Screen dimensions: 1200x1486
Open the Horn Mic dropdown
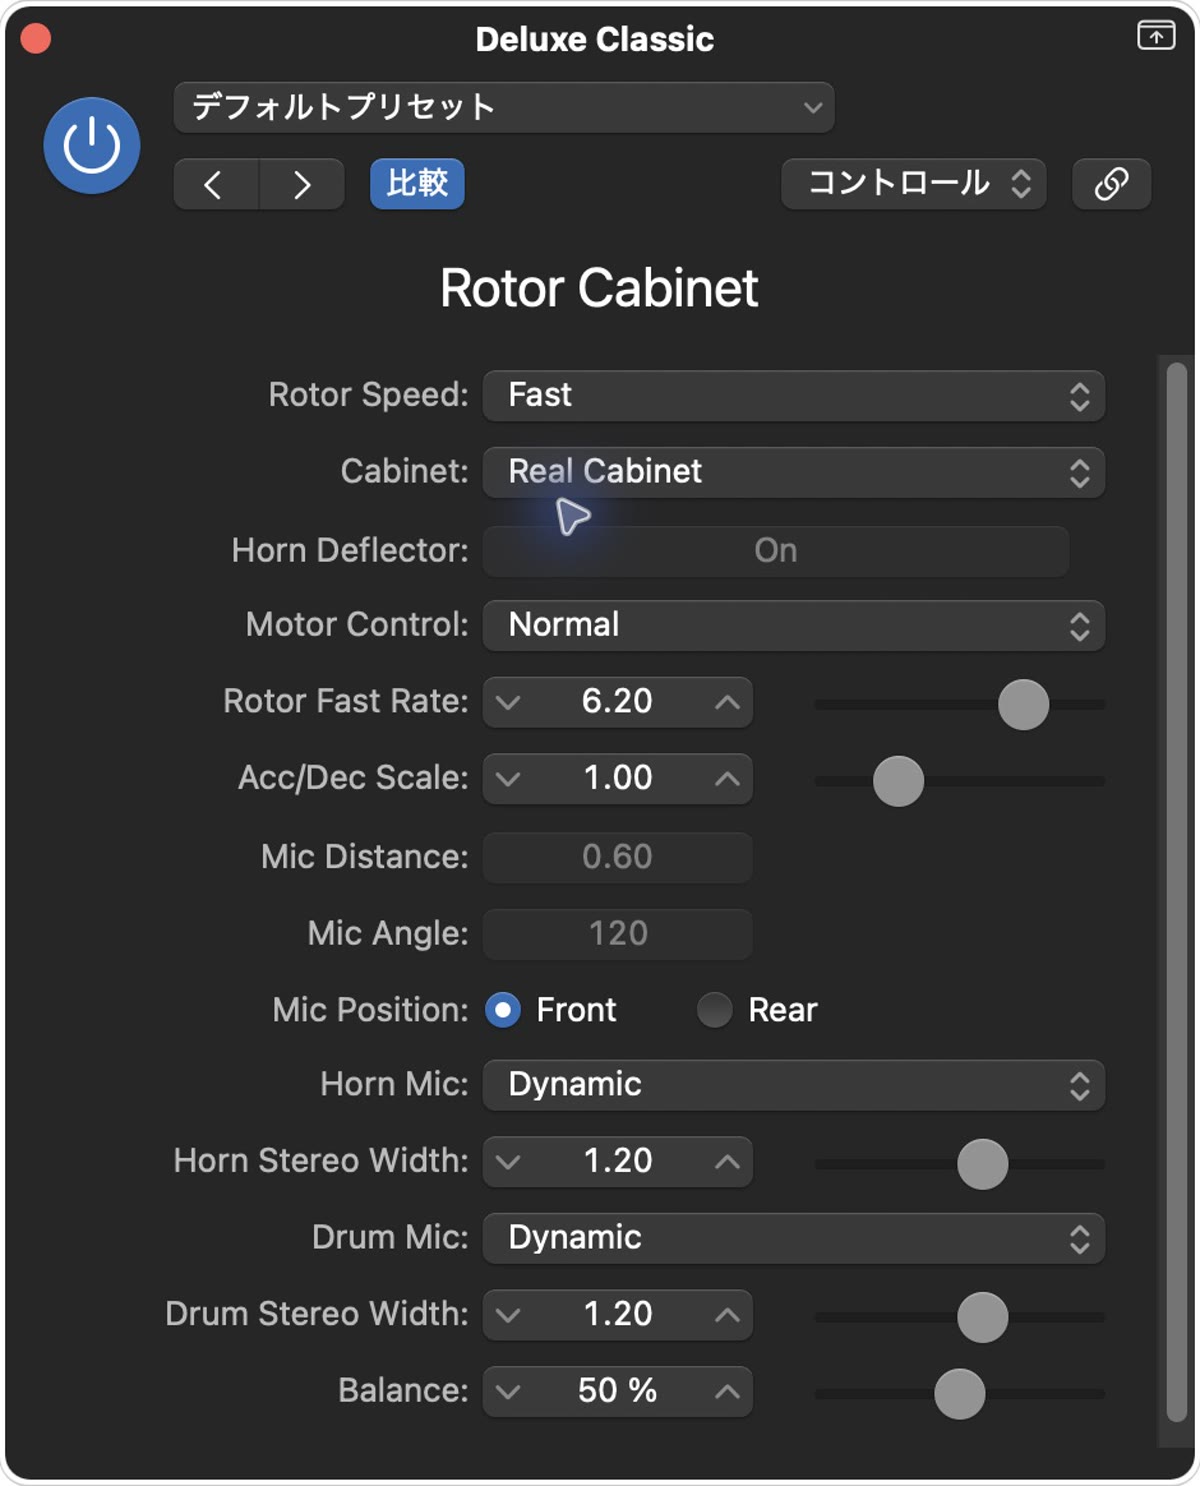click(794, 1086)
